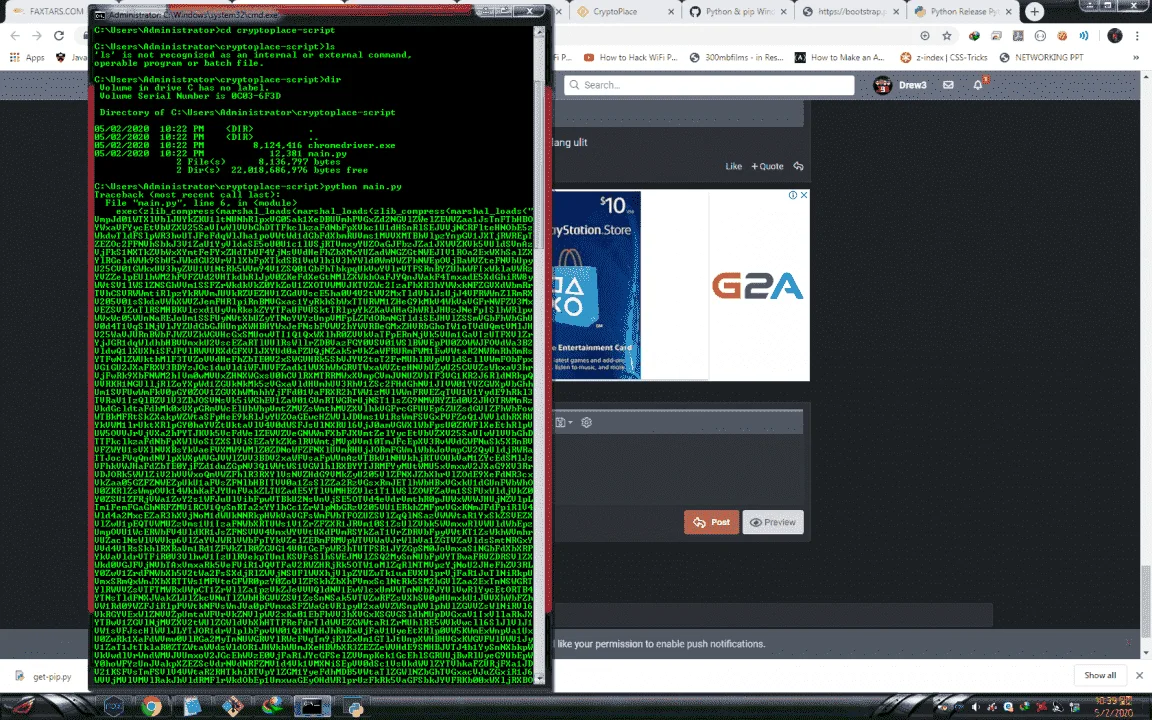Open the G2A advertisement
This screenshot has height=720, width=1152.
pos(758,286)
